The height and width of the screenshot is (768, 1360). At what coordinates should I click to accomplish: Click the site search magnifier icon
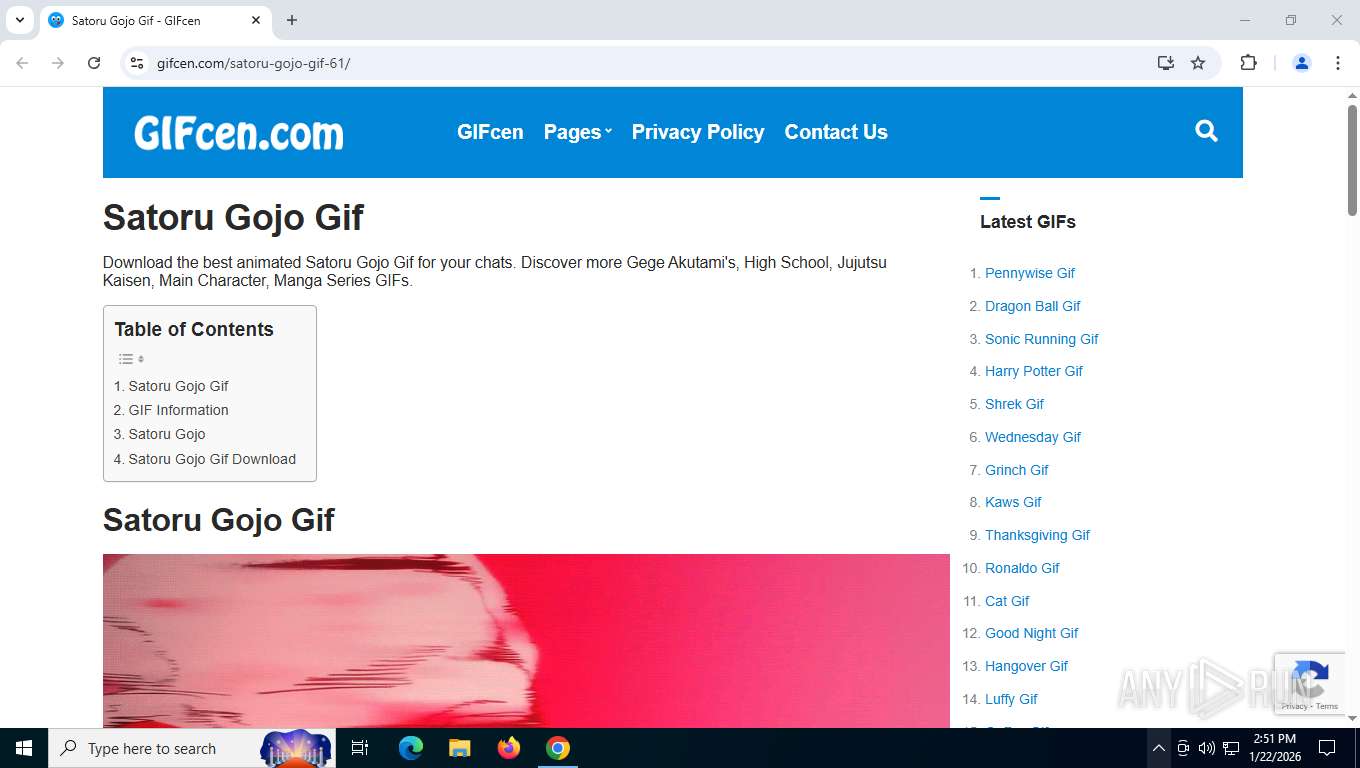click(x=1206, y=131)
